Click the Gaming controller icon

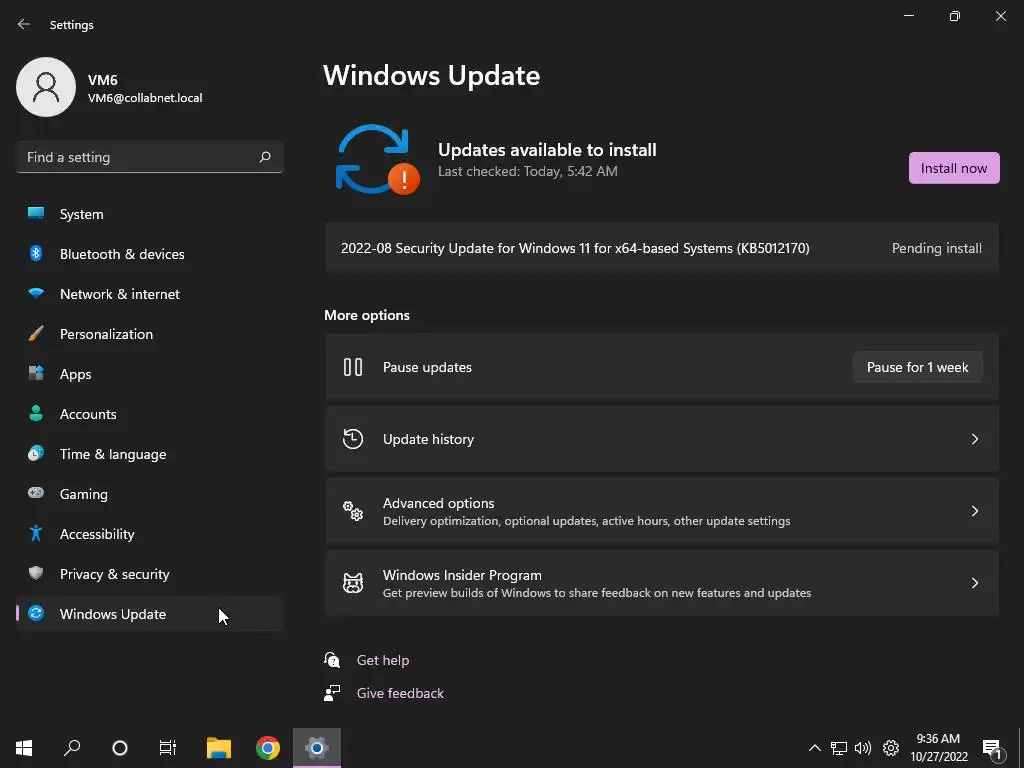click(36, 493)
